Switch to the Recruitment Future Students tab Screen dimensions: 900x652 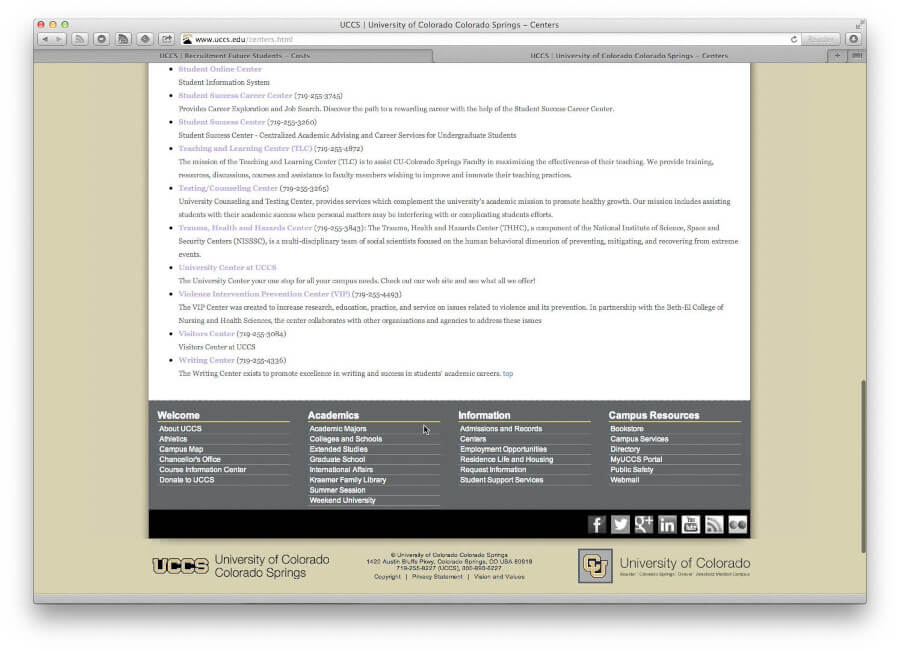coord(234,56)
